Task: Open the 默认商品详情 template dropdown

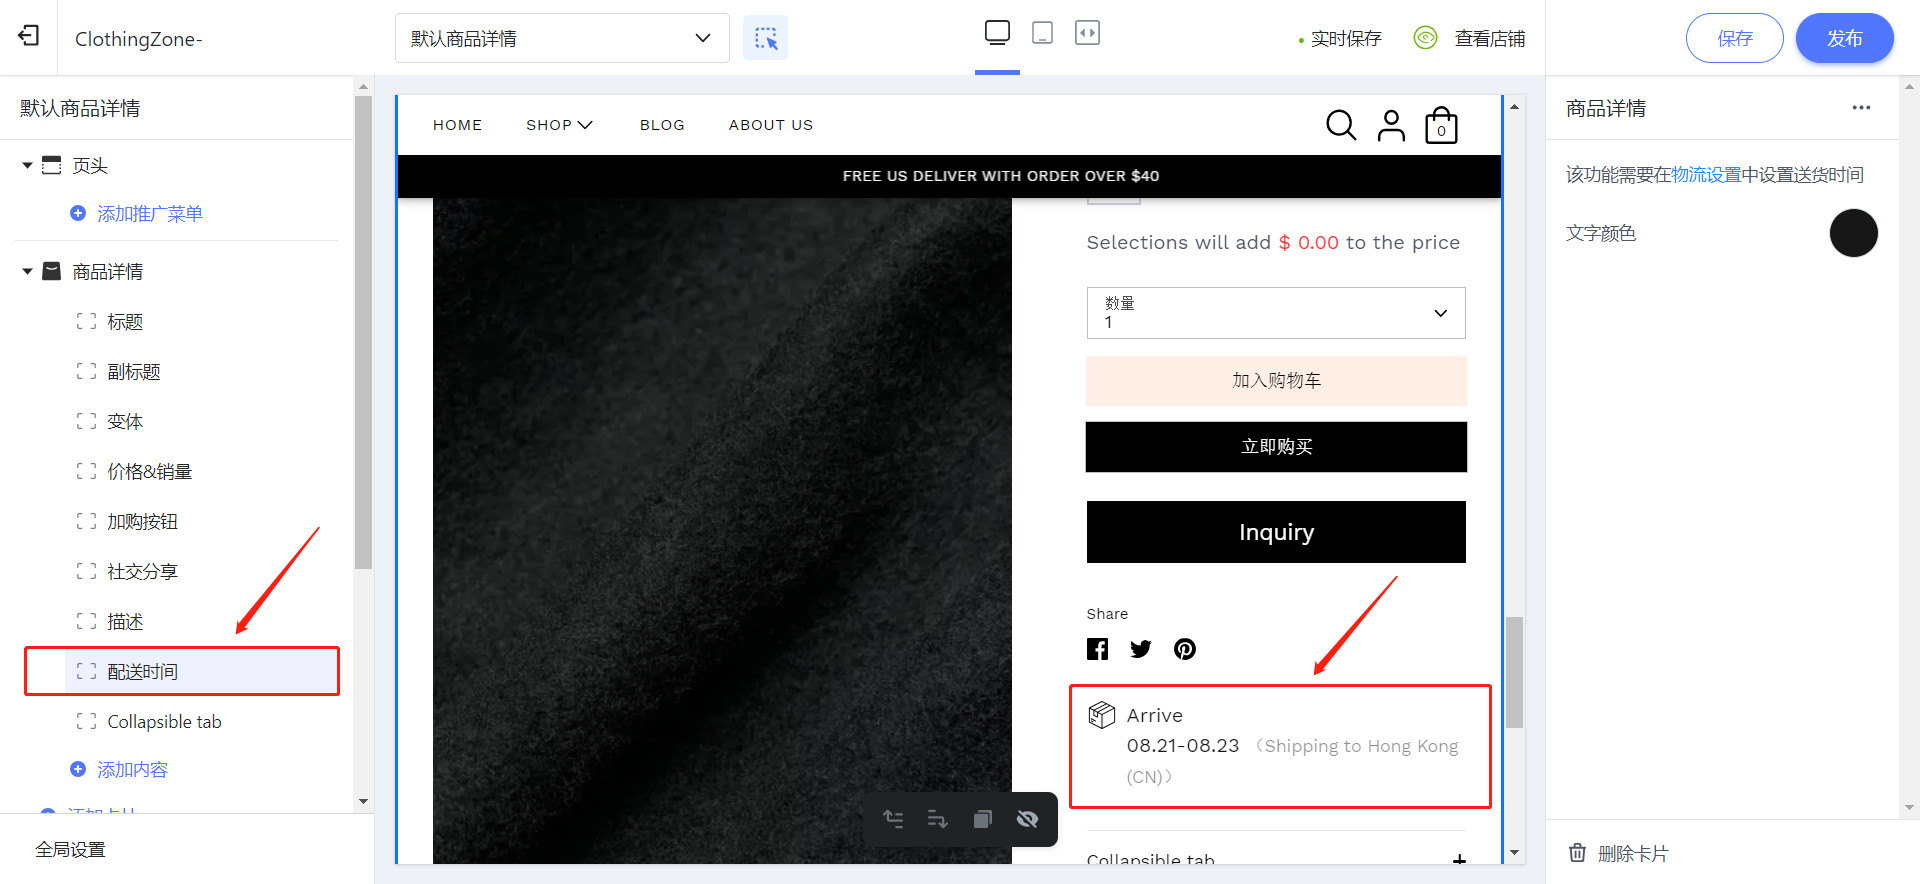Action: click(562, 38)
